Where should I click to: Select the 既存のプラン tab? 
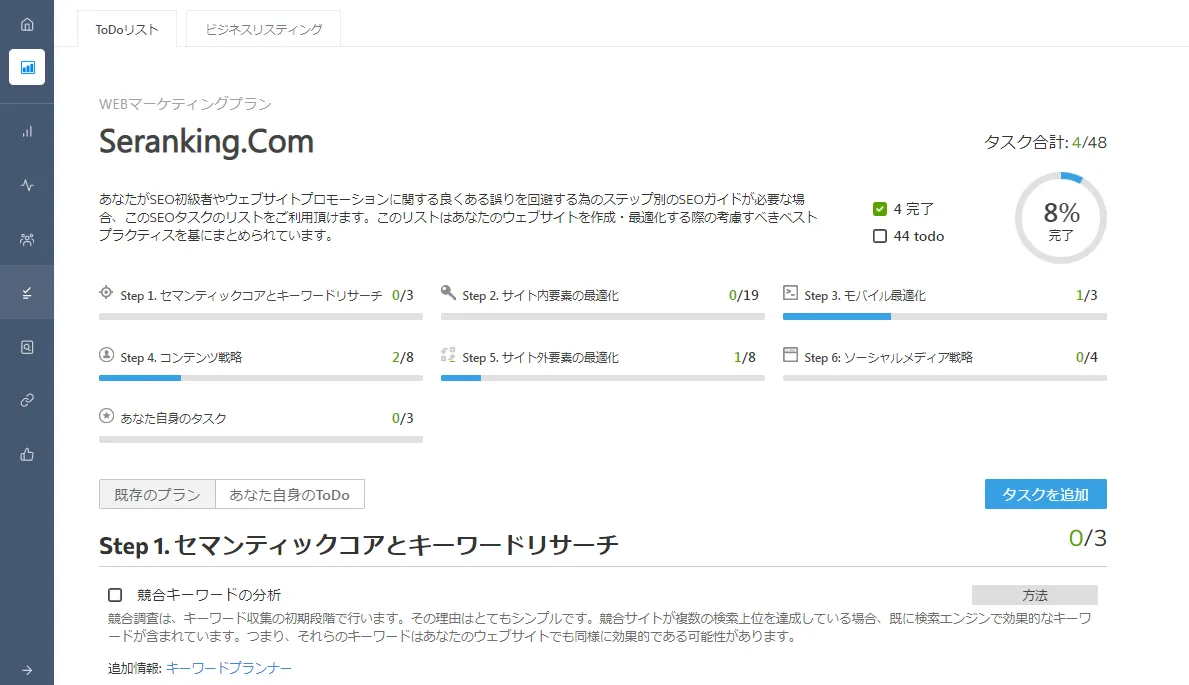coord(157,495)
